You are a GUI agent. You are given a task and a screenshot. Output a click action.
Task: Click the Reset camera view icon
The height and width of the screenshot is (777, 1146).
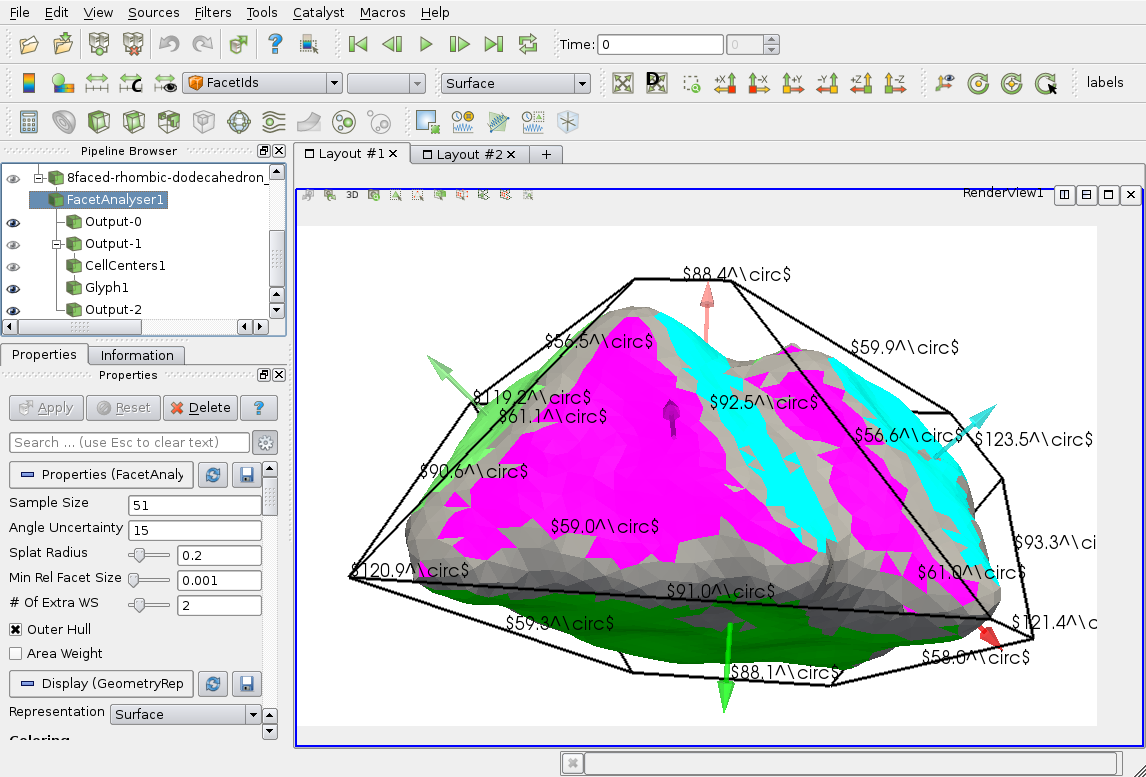623,84
